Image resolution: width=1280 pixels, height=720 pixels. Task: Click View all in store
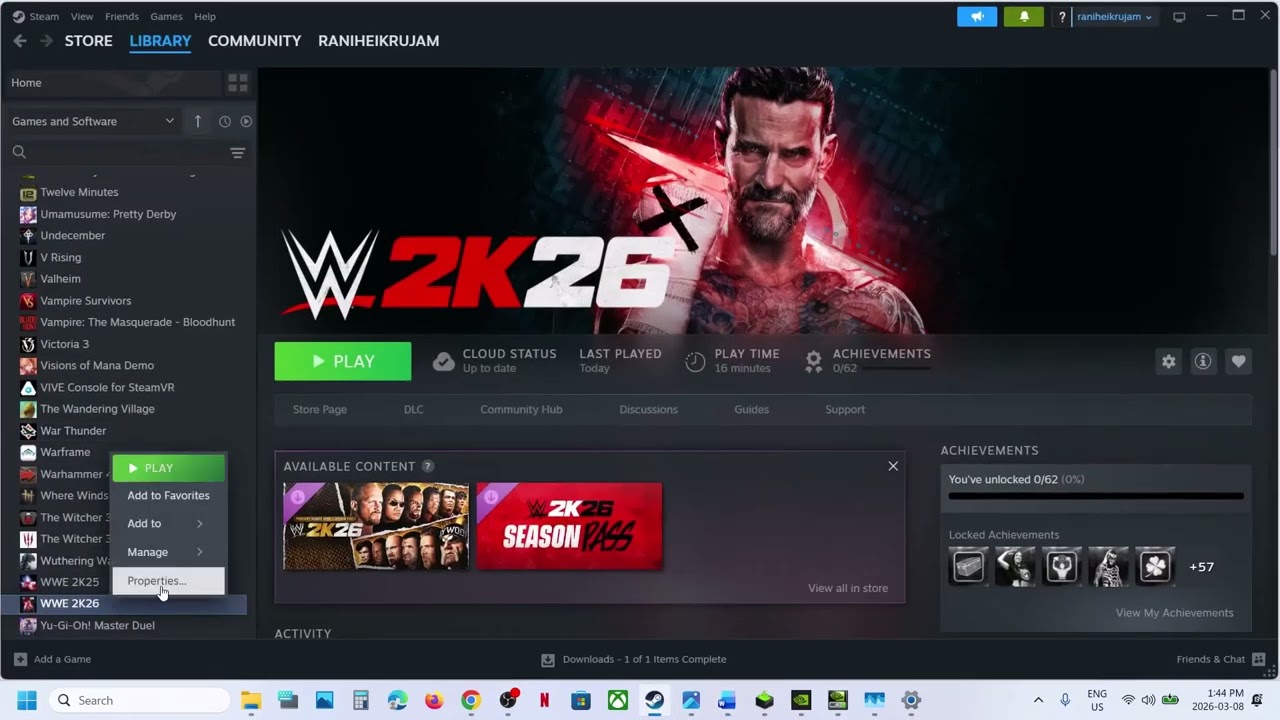(x=848, y=588)
